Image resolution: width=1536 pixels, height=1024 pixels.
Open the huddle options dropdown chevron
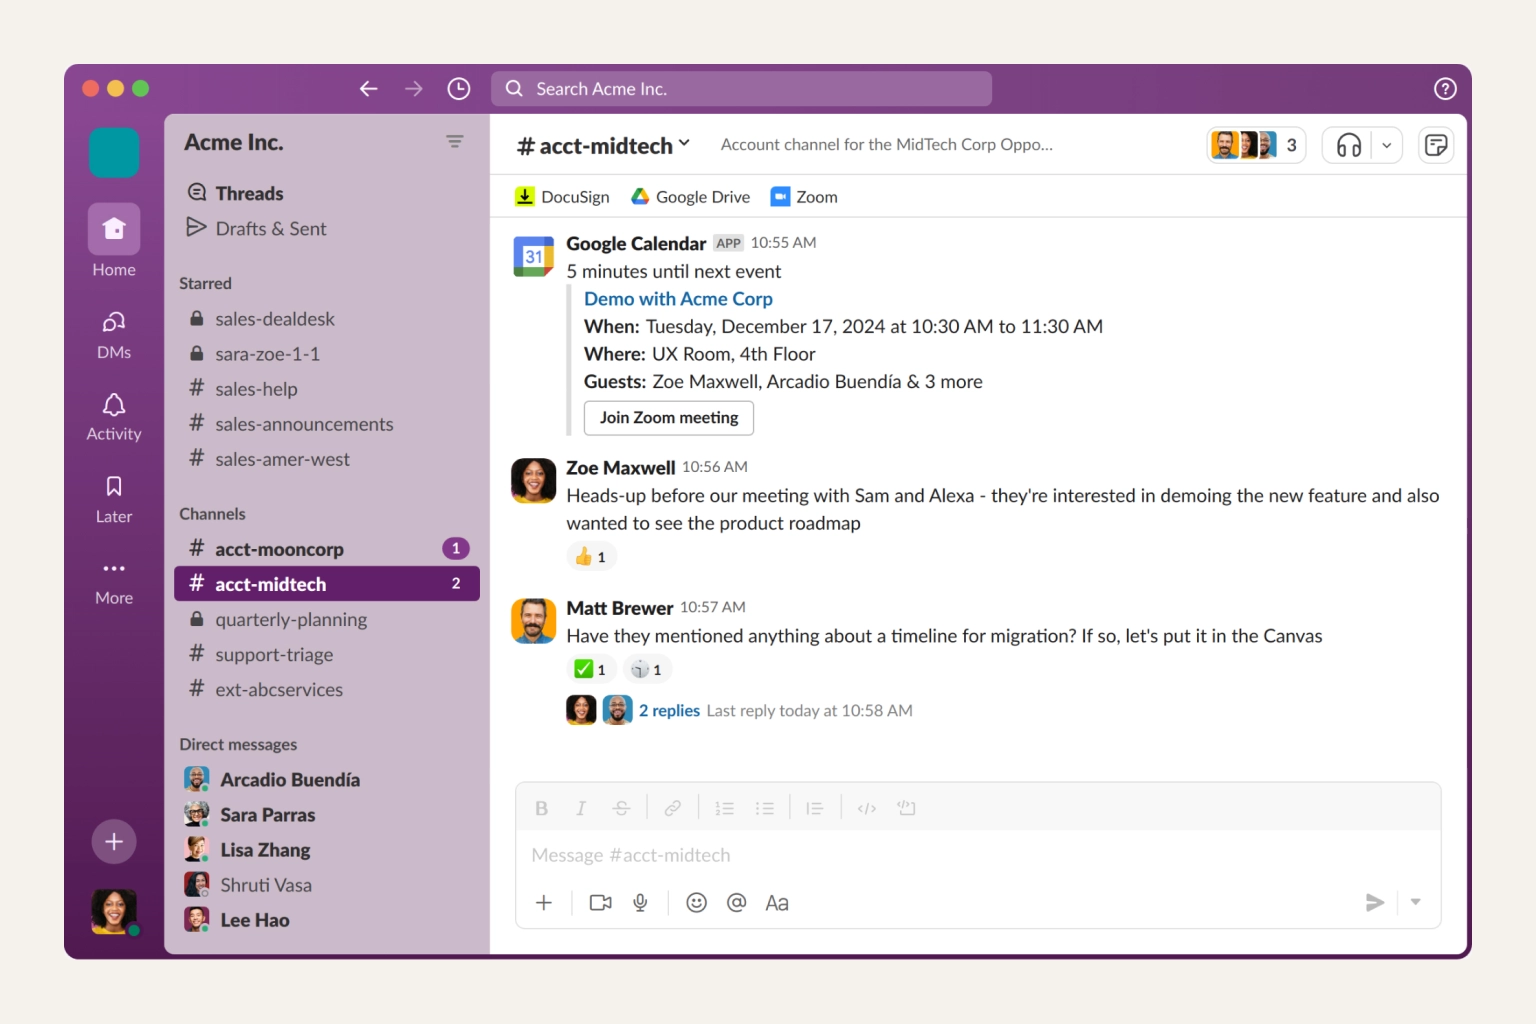(x=1387, y=146)
